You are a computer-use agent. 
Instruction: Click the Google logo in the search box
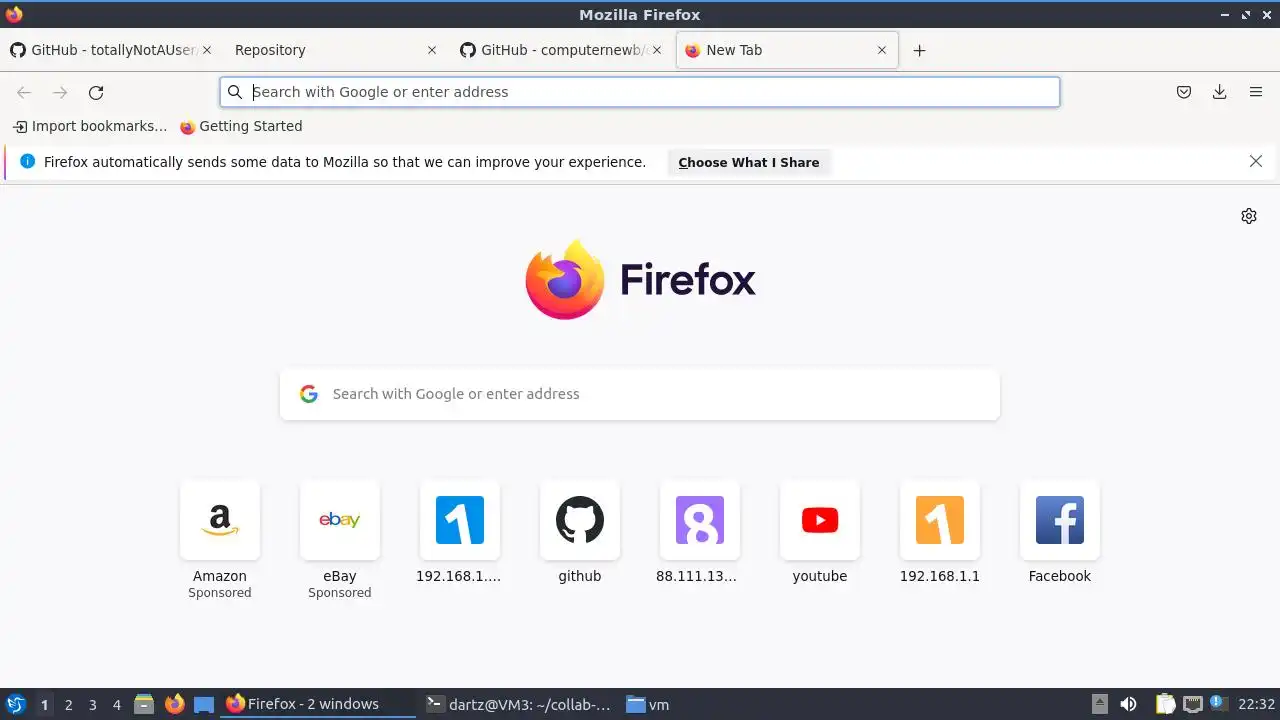click(309, 394)
